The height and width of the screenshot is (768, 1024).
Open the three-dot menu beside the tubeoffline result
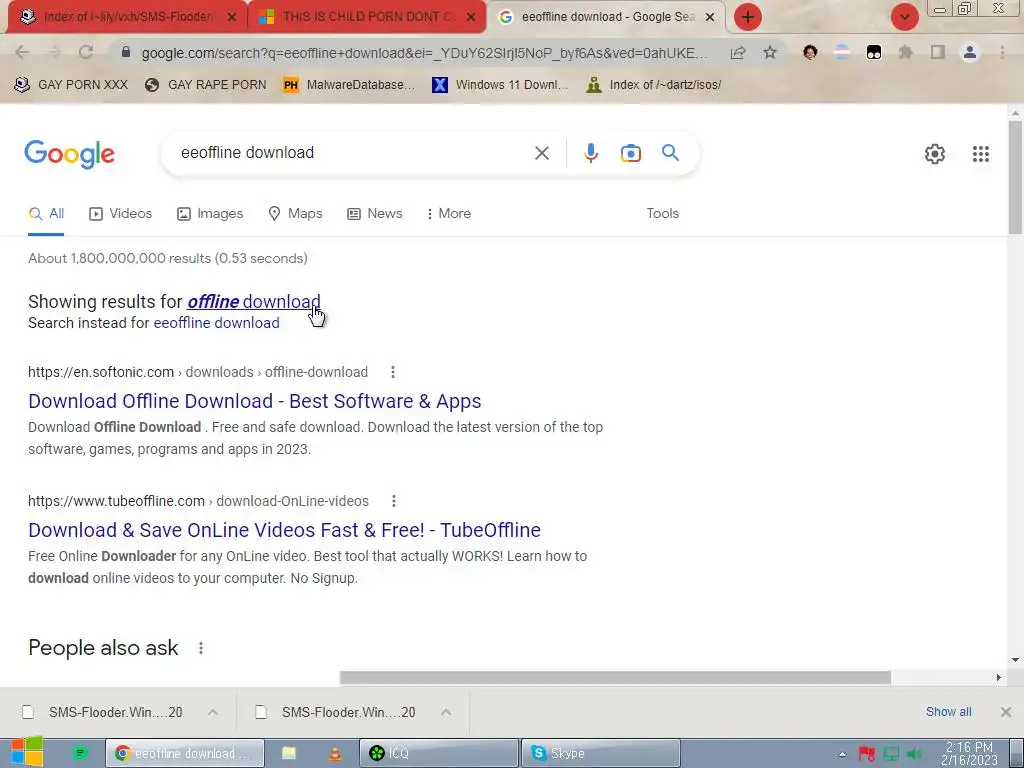tap(393, 501)
